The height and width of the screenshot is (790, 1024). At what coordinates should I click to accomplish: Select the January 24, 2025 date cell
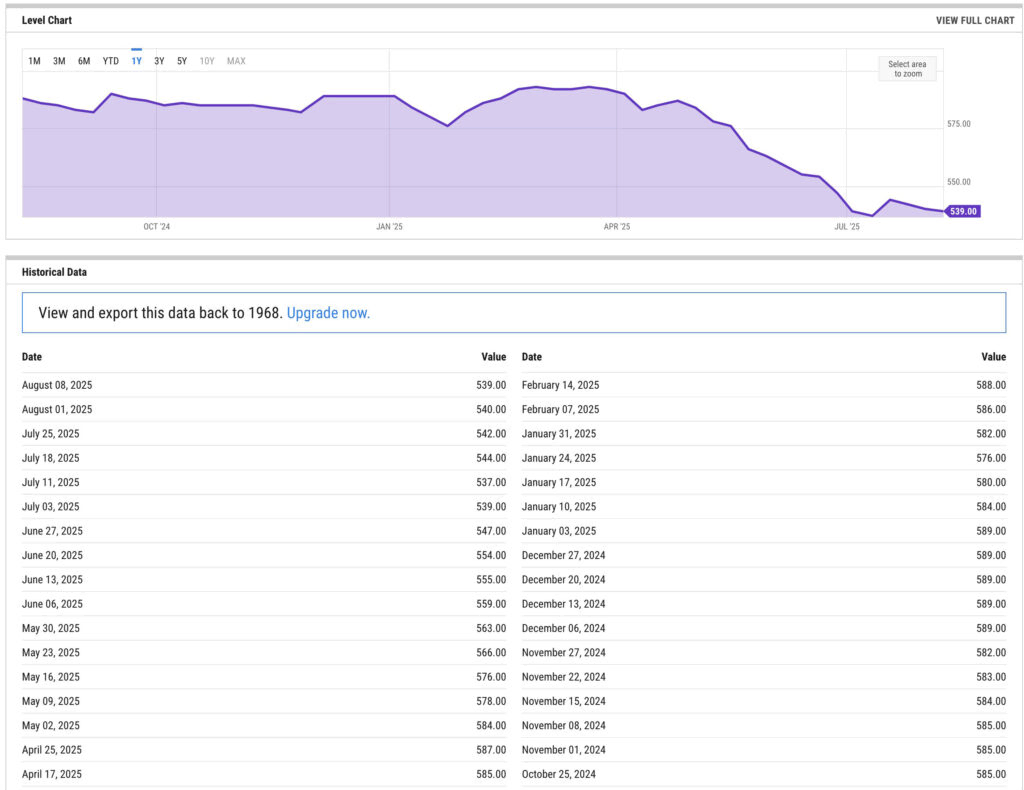558,458
